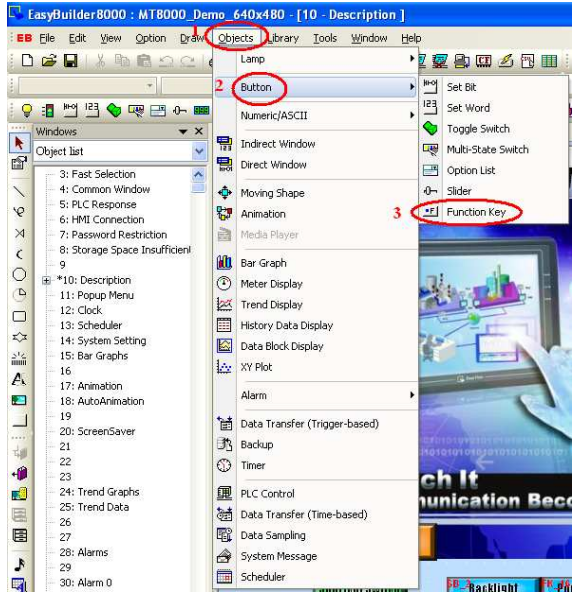Open the Windows panel dropdown arrow
577x595 pixels.
(183, 132)
